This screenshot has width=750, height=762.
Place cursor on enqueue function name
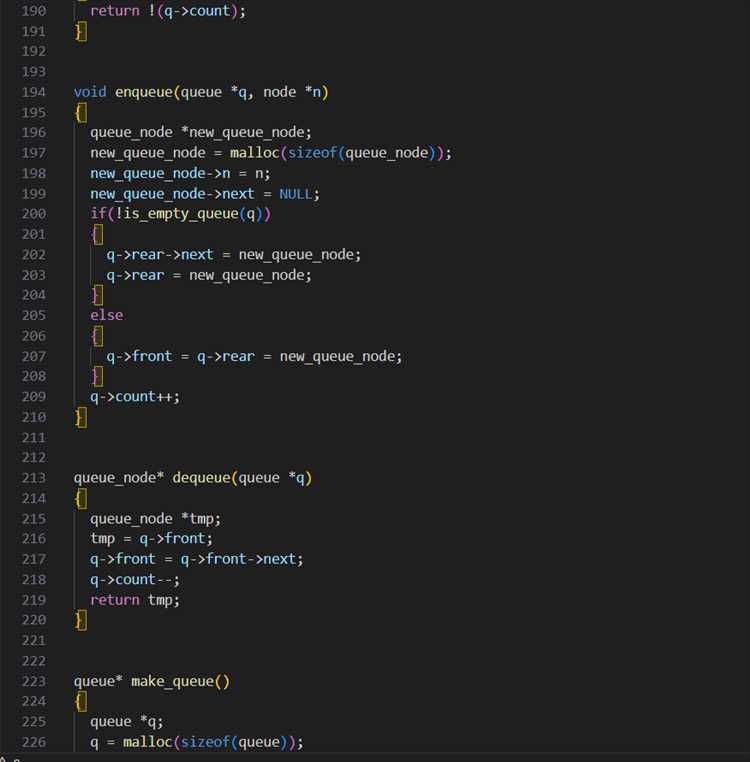[144, 92]
